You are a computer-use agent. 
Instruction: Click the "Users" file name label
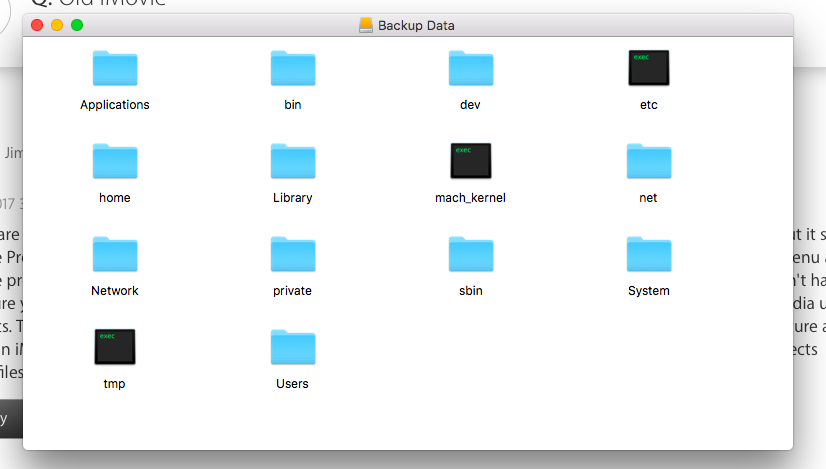pos(292,384)
